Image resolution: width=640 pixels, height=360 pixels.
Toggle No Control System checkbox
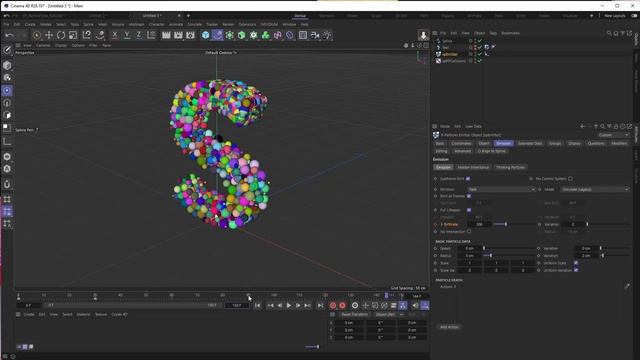pos(570,179)
